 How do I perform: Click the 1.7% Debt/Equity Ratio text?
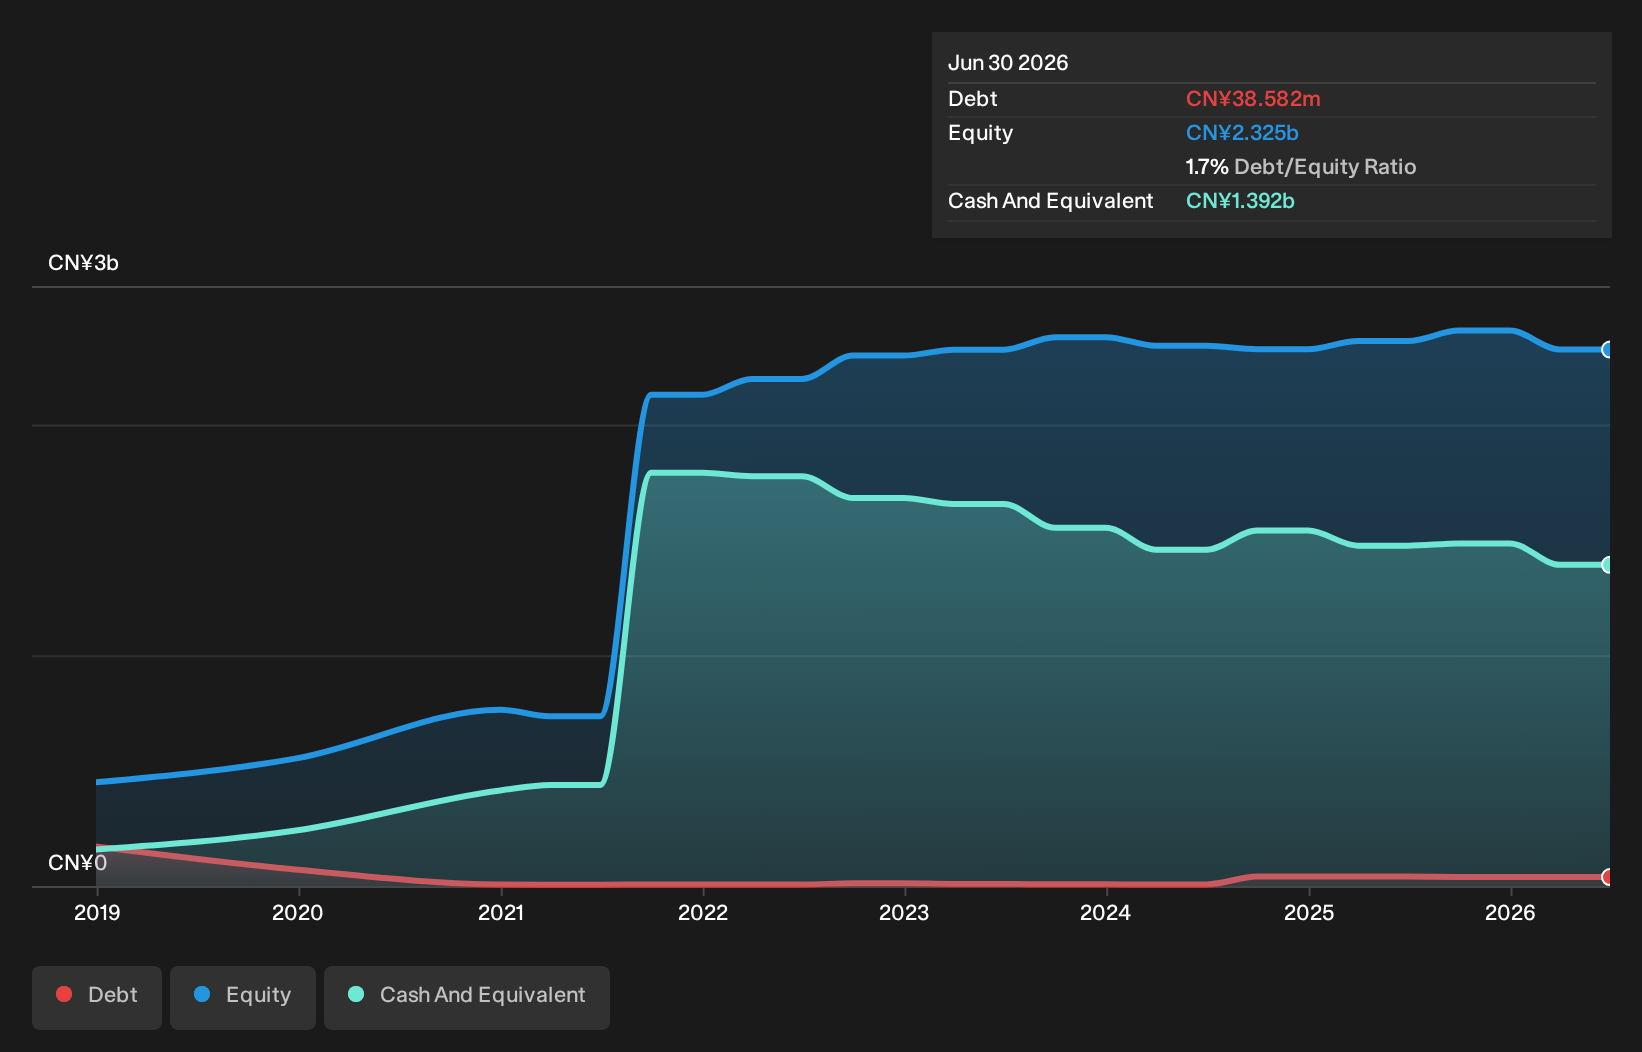tap(1301, 167)
